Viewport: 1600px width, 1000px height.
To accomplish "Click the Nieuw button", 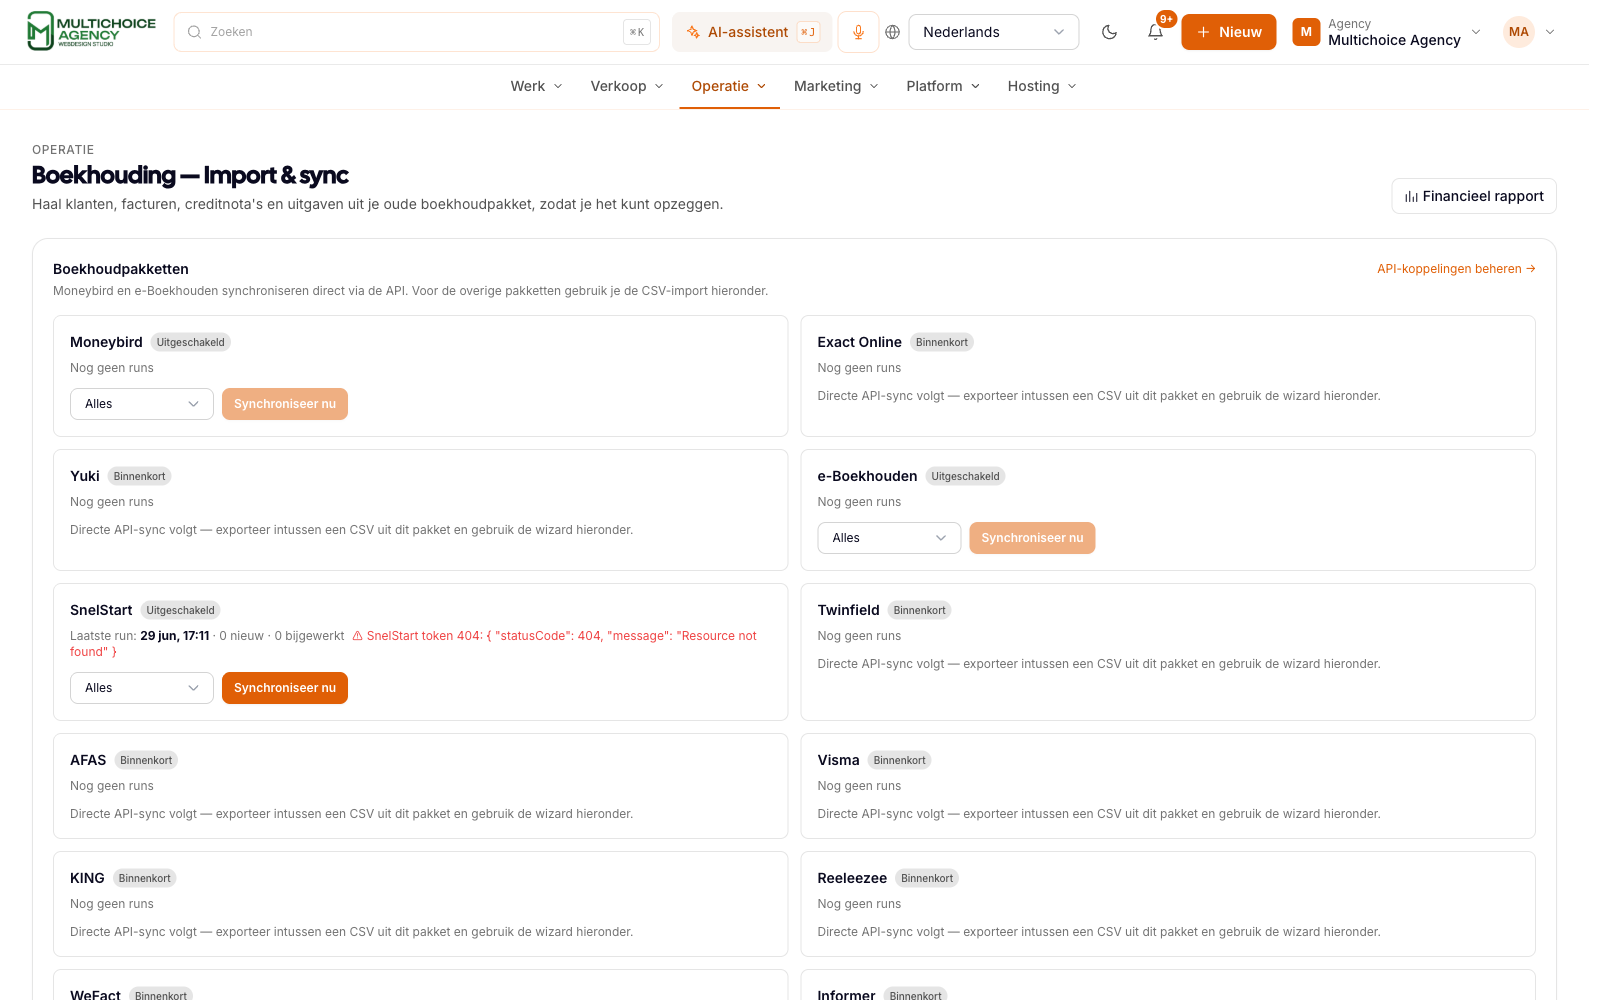I will coord(1229,32).
